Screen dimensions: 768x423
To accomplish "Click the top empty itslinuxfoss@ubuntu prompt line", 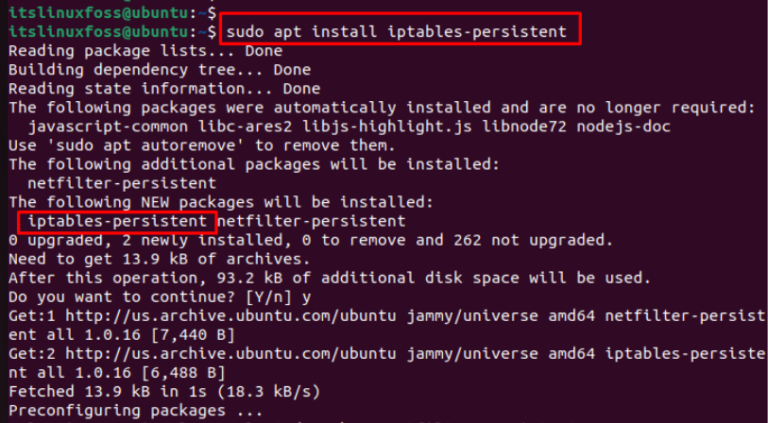I will [x=111, y=12].
